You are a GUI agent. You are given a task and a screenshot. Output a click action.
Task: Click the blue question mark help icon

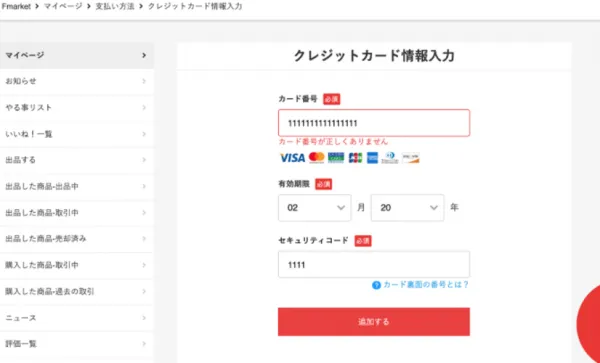tap(377, 285)
